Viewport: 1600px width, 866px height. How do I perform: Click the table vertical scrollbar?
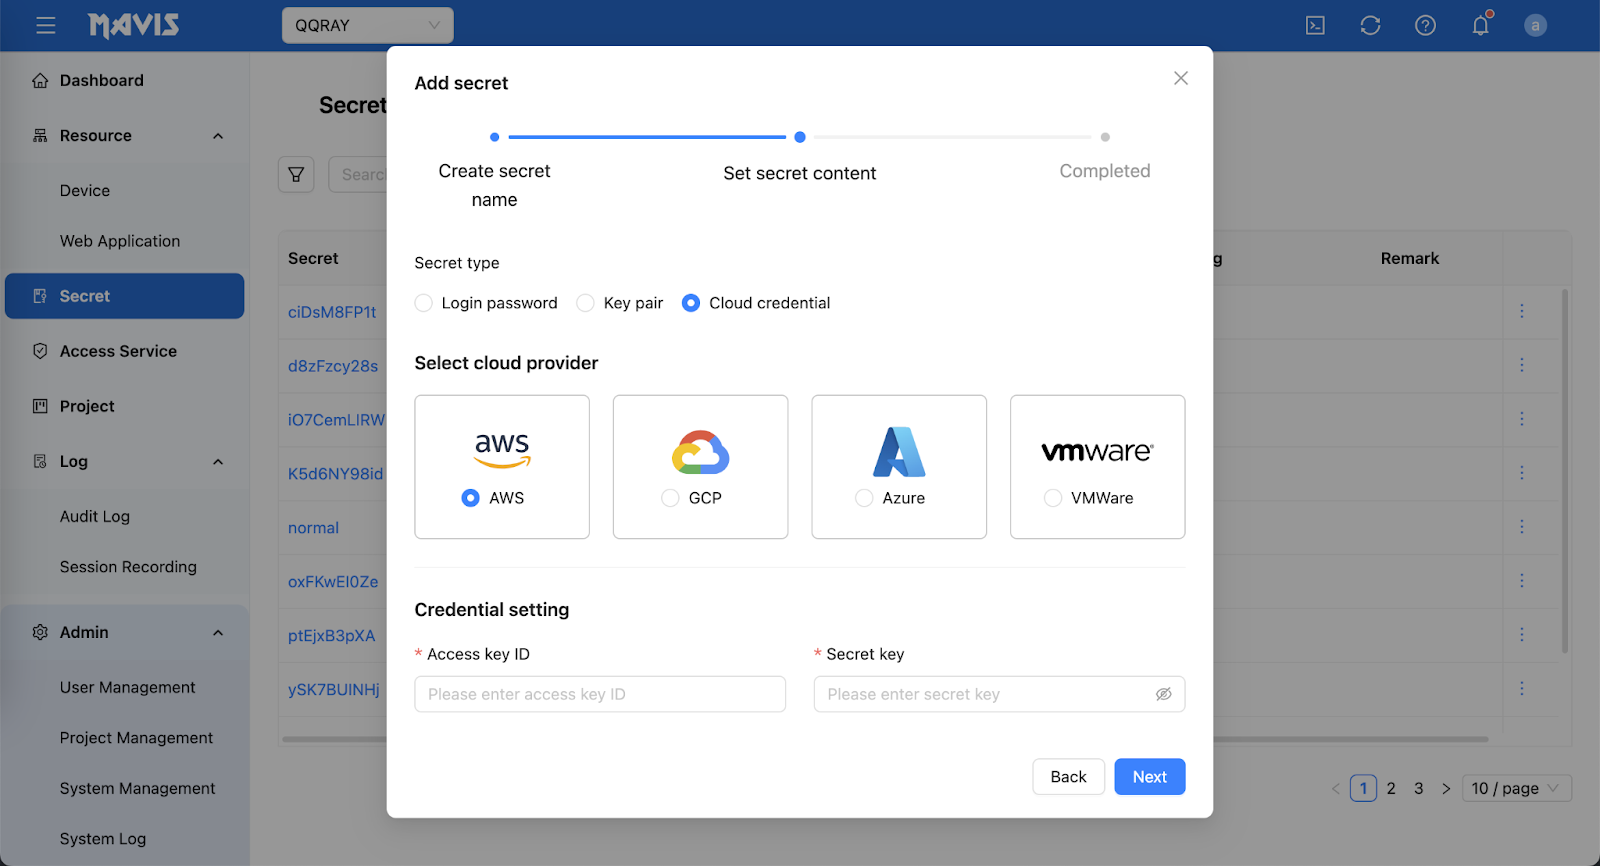click(x=1565, y=470)
